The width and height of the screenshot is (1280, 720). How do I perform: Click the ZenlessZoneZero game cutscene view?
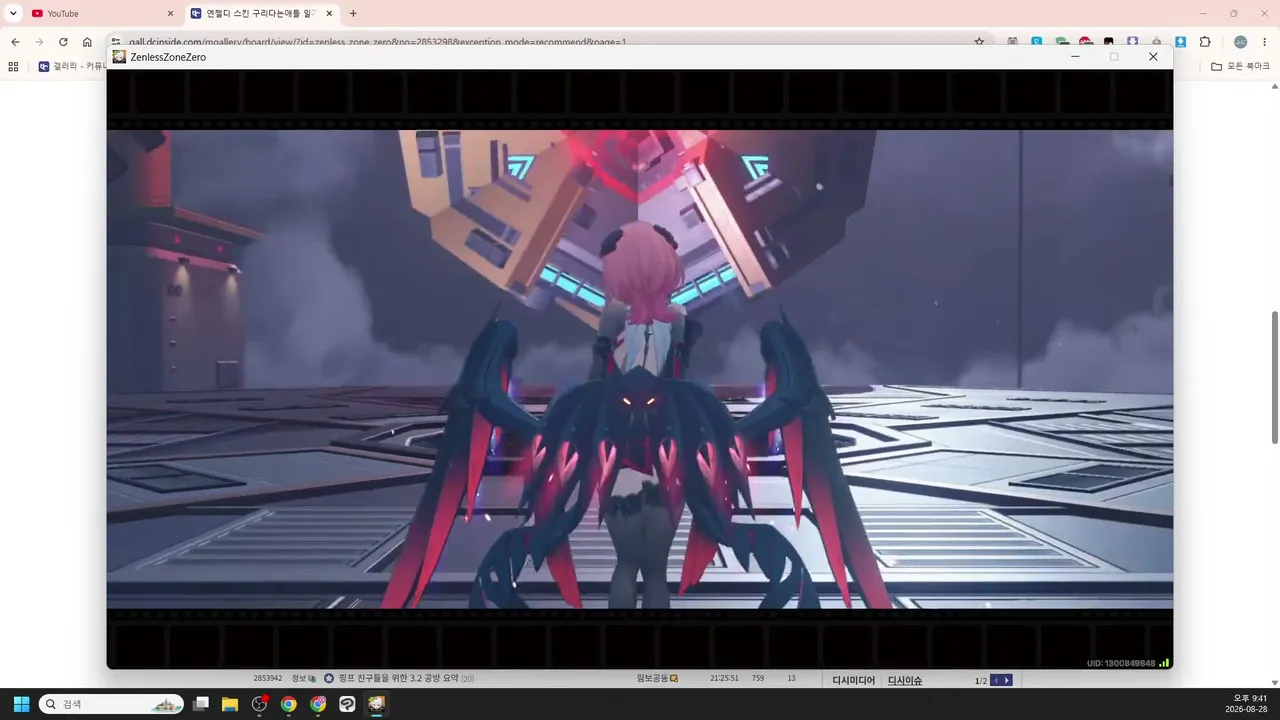coord(640,369)
